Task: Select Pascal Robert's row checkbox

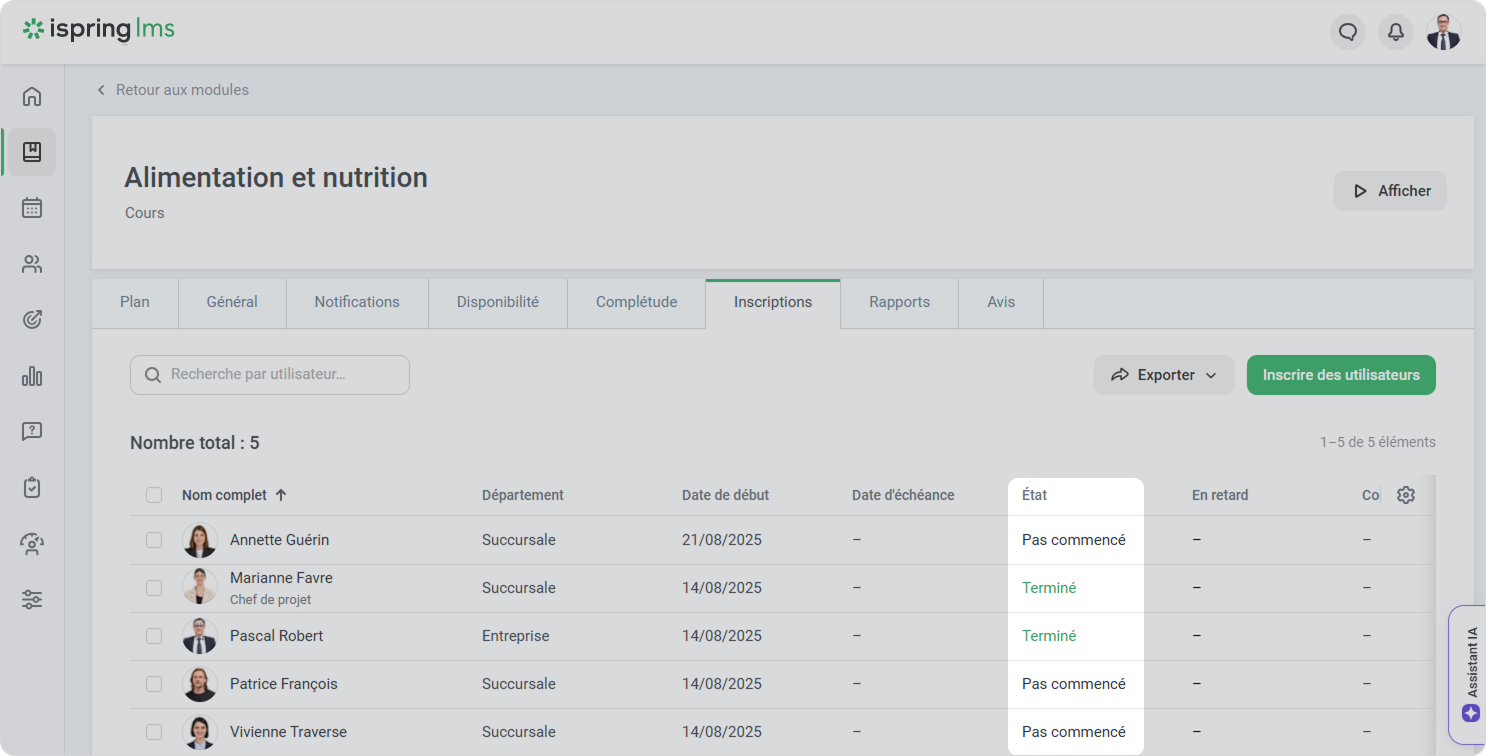Action: click(154, 636)
